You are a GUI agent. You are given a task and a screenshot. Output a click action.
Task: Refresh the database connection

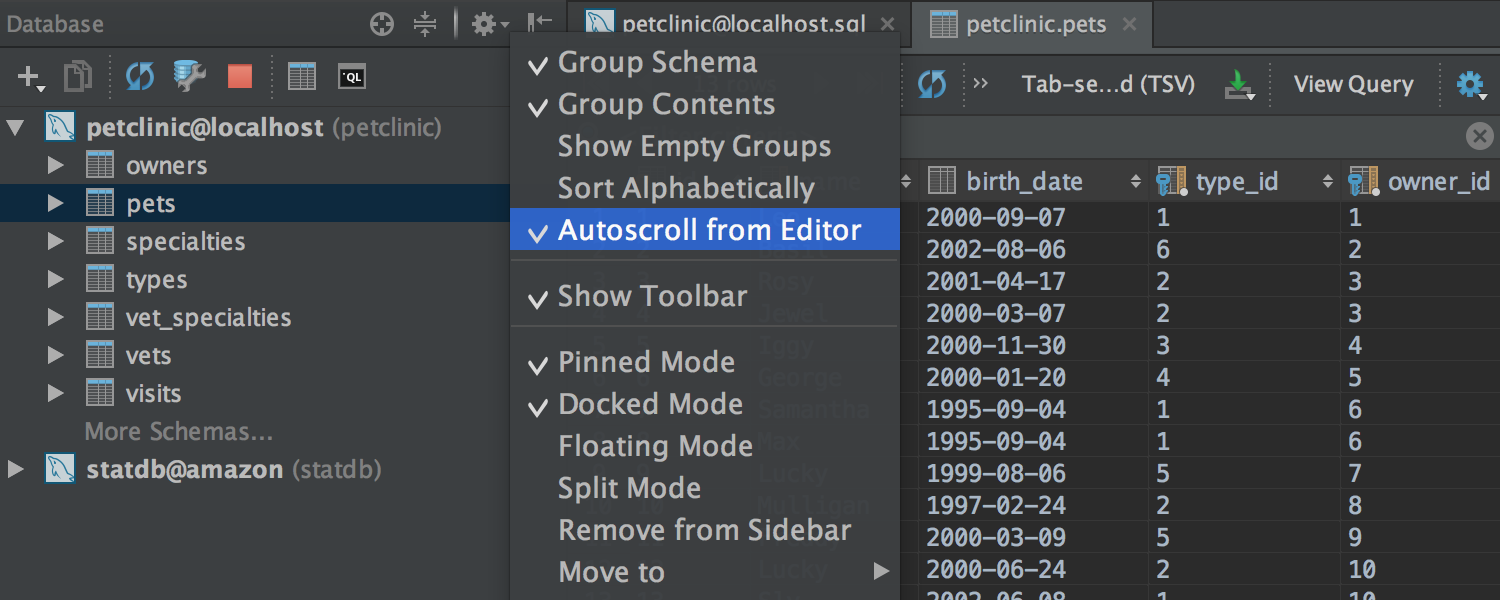tap(140, 77)
